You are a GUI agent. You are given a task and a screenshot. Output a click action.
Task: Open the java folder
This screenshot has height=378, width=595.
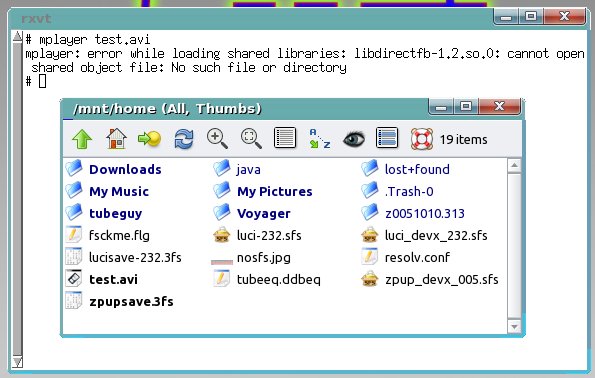[237, 169]
